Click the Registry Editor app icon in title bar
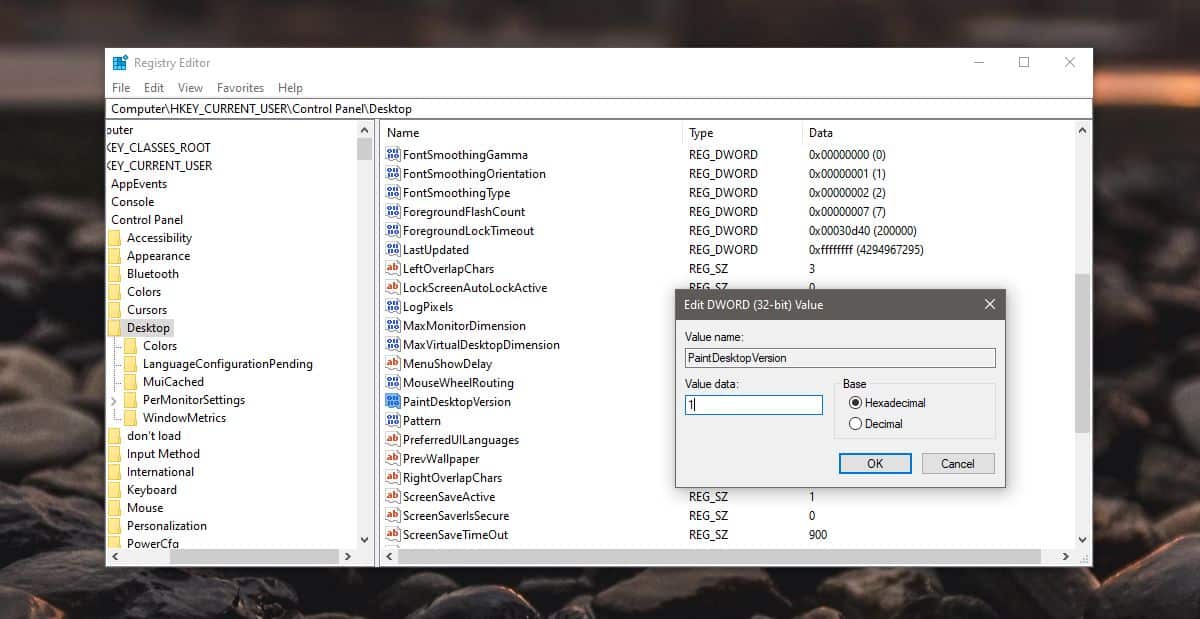The width and height of the screenshot is (1200, 619). pyautogui.click(x=120, y=62)
